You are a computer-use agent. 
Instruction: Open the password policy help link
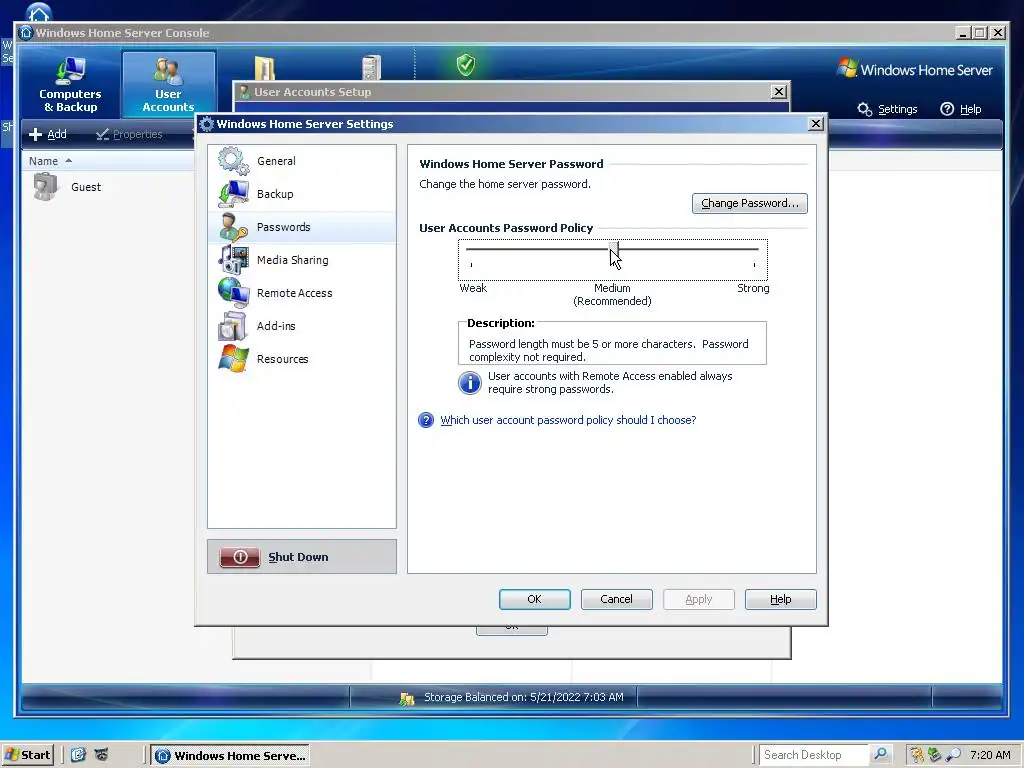(x=568, y=420)
